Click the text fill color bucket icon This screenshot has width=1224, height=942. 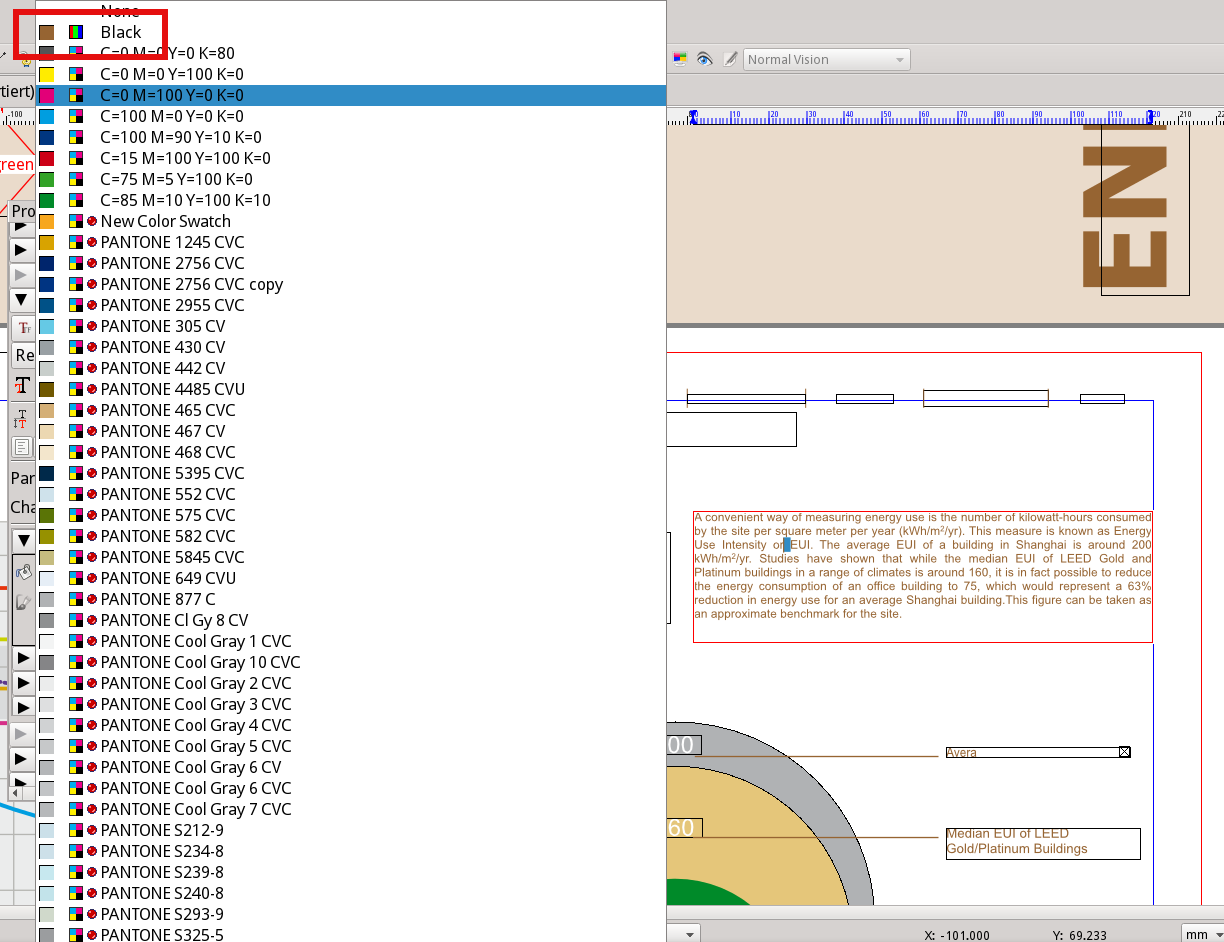23,572
